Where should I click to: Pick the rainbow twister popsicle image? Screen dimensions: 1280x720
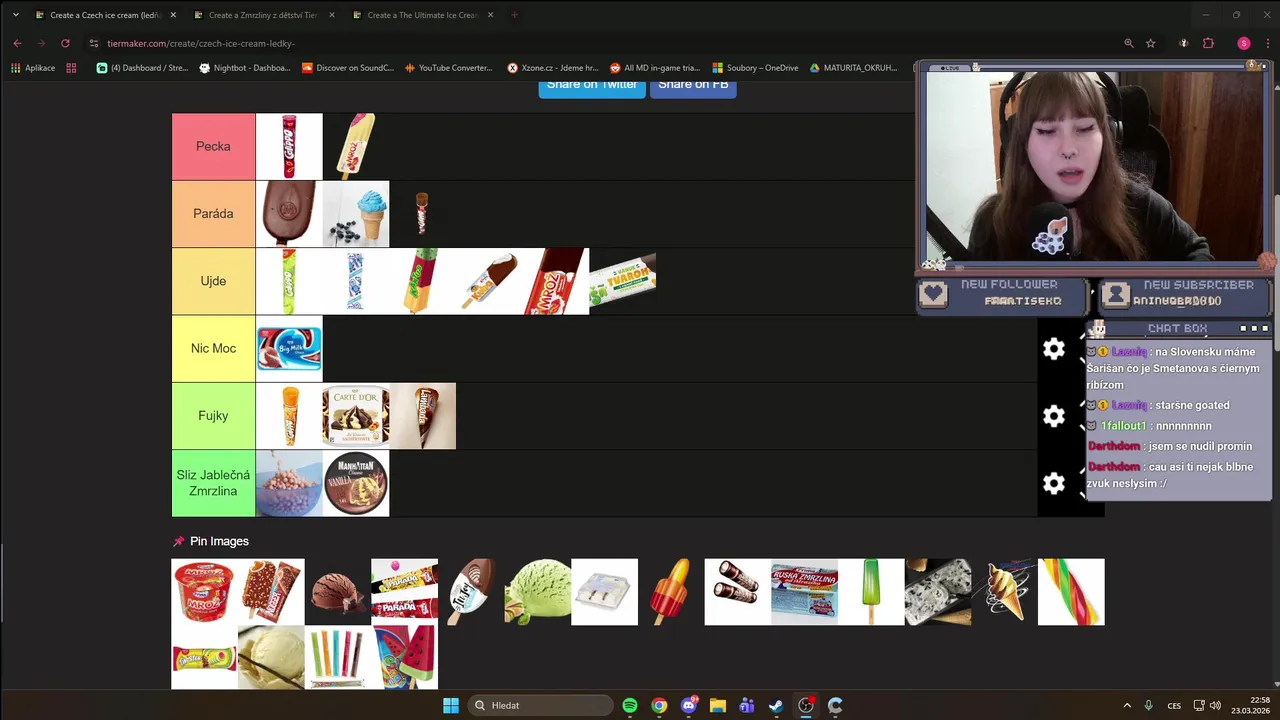coord(1071,592)
